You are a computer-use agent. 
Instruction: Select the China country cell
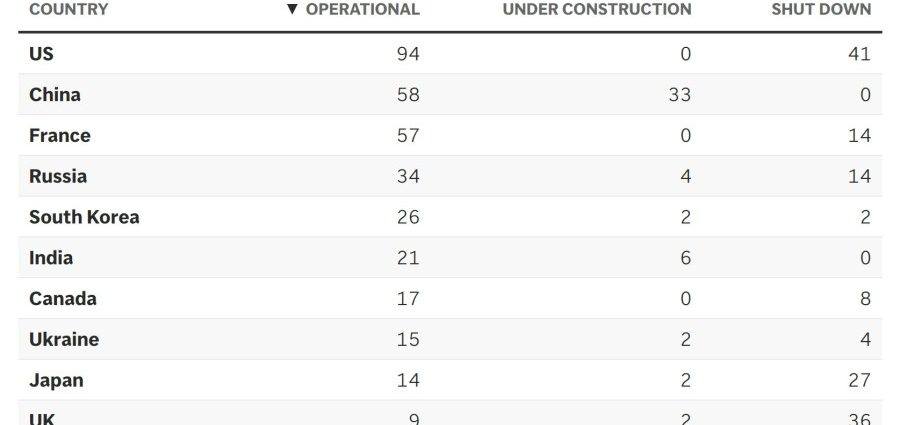[55, 95]
